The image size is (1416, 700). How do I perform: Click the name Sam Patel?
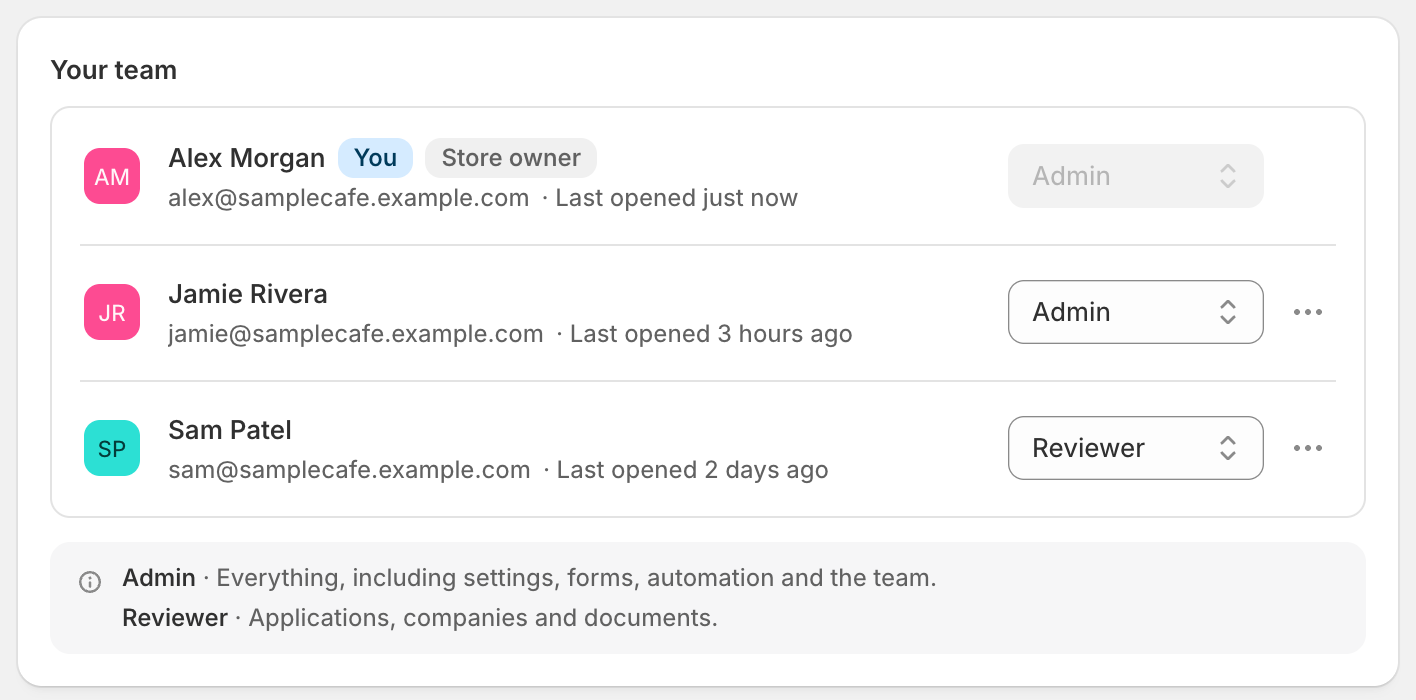[230, 430]
